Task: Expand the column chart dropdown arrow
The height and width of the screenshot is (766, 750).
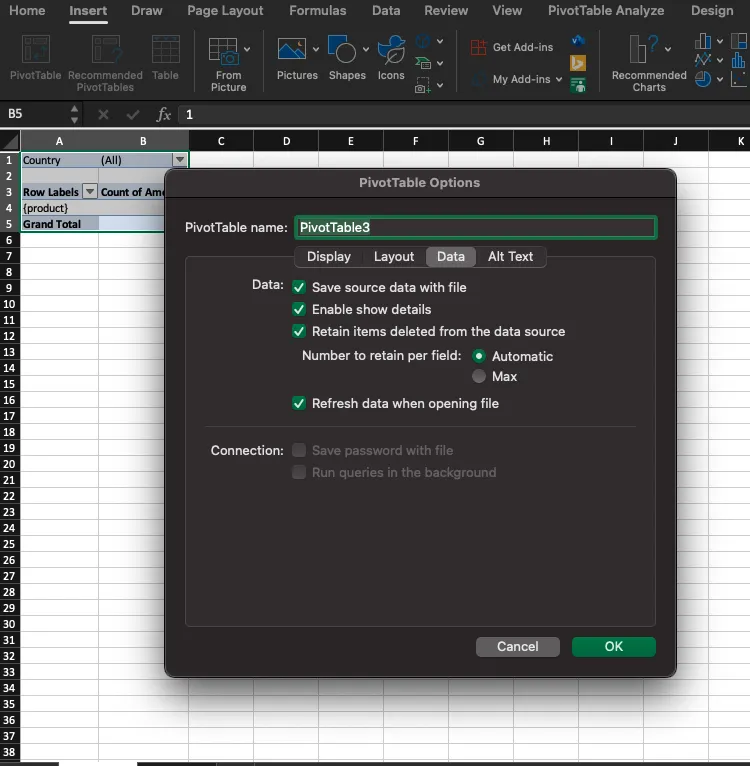Action: point(720,42)
